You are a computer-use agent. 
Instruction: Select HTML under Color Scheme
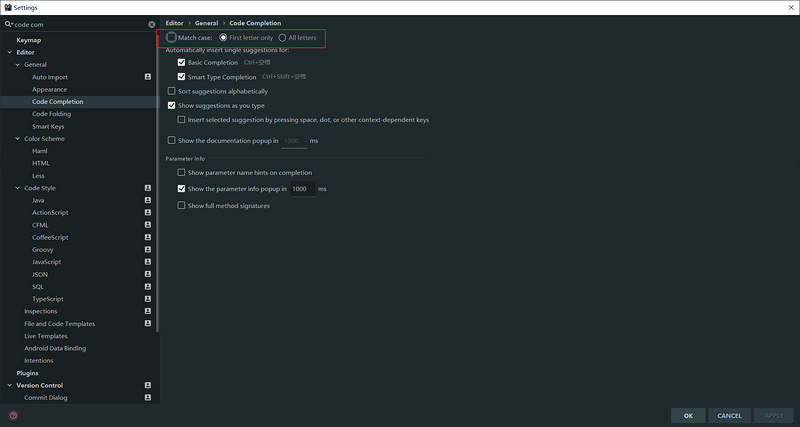pyautogui.click(x=41, y=163)
